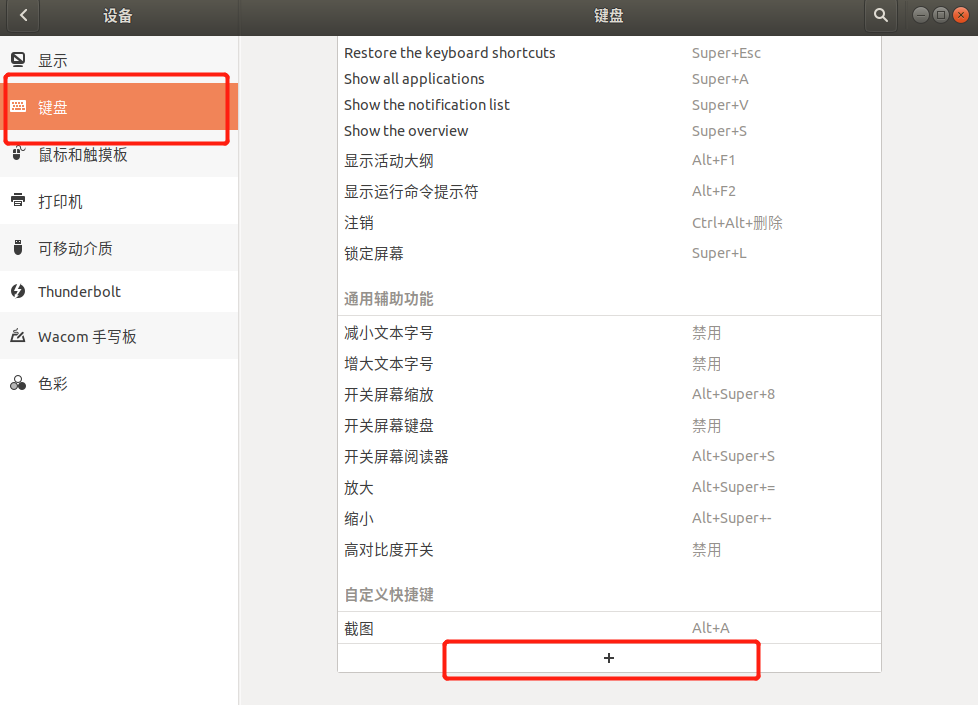Add a custom shortcut with plus button
The height and width of the screenshot is (705, 978).
[609, 658]
